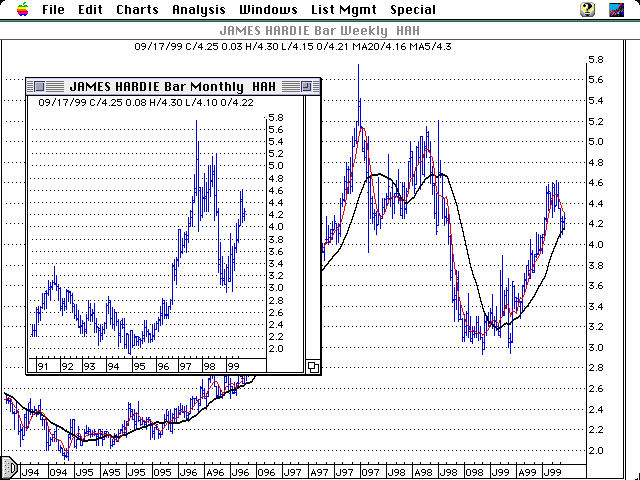Image resolution: width=640 pixels, height=480 pixels.
Task: Click the Monthly window resize grip
Action: [313, 367]
